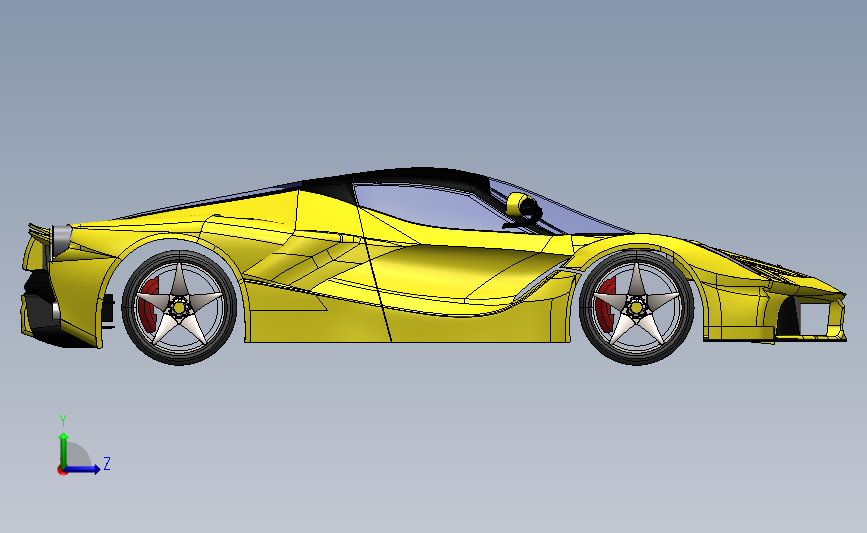Click the blue Z axis arrow of the triad
Image resolution: width=867 pixels, height=533 pixels.
(82, 469)
